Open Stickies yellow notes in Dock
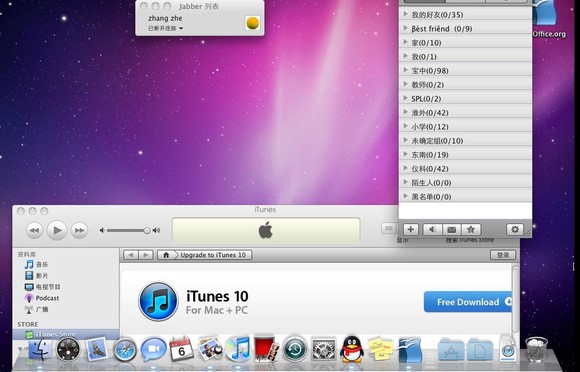The image size is (580, 372). click(381, 349)
